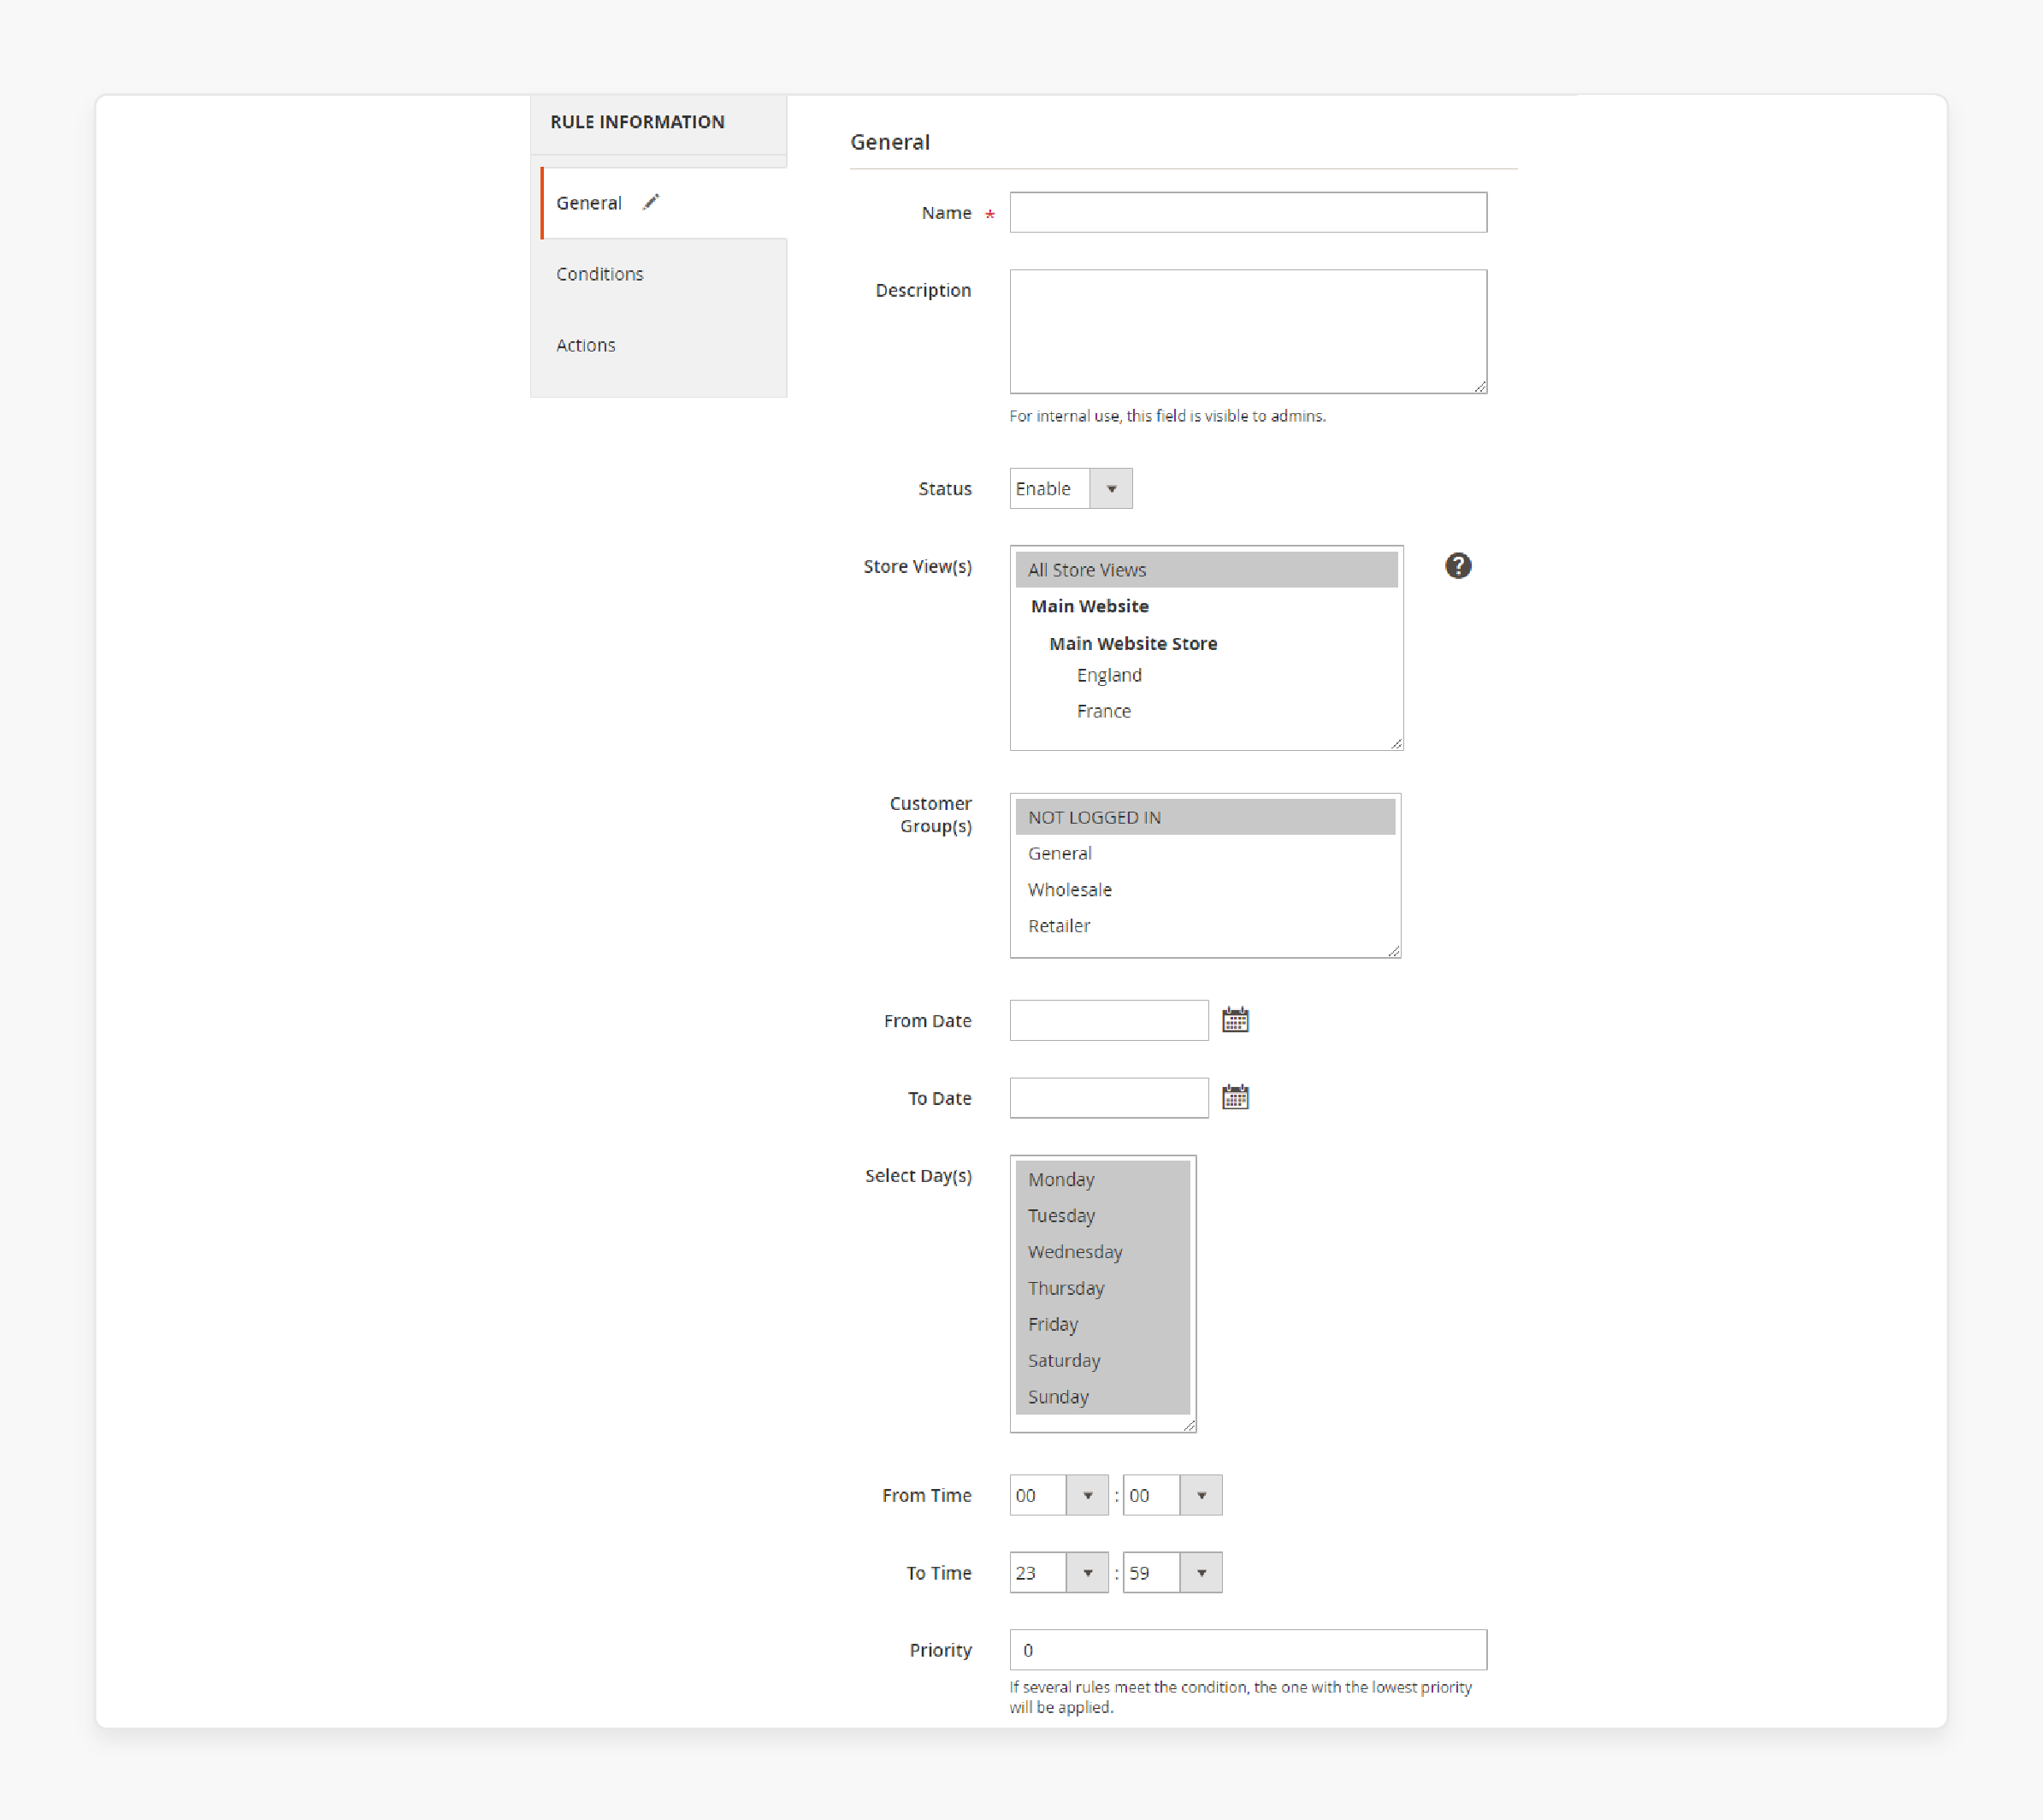Click the pencil icon beside General tab
Viewport: 2043px width, 1820px height.
coord(651,202)
